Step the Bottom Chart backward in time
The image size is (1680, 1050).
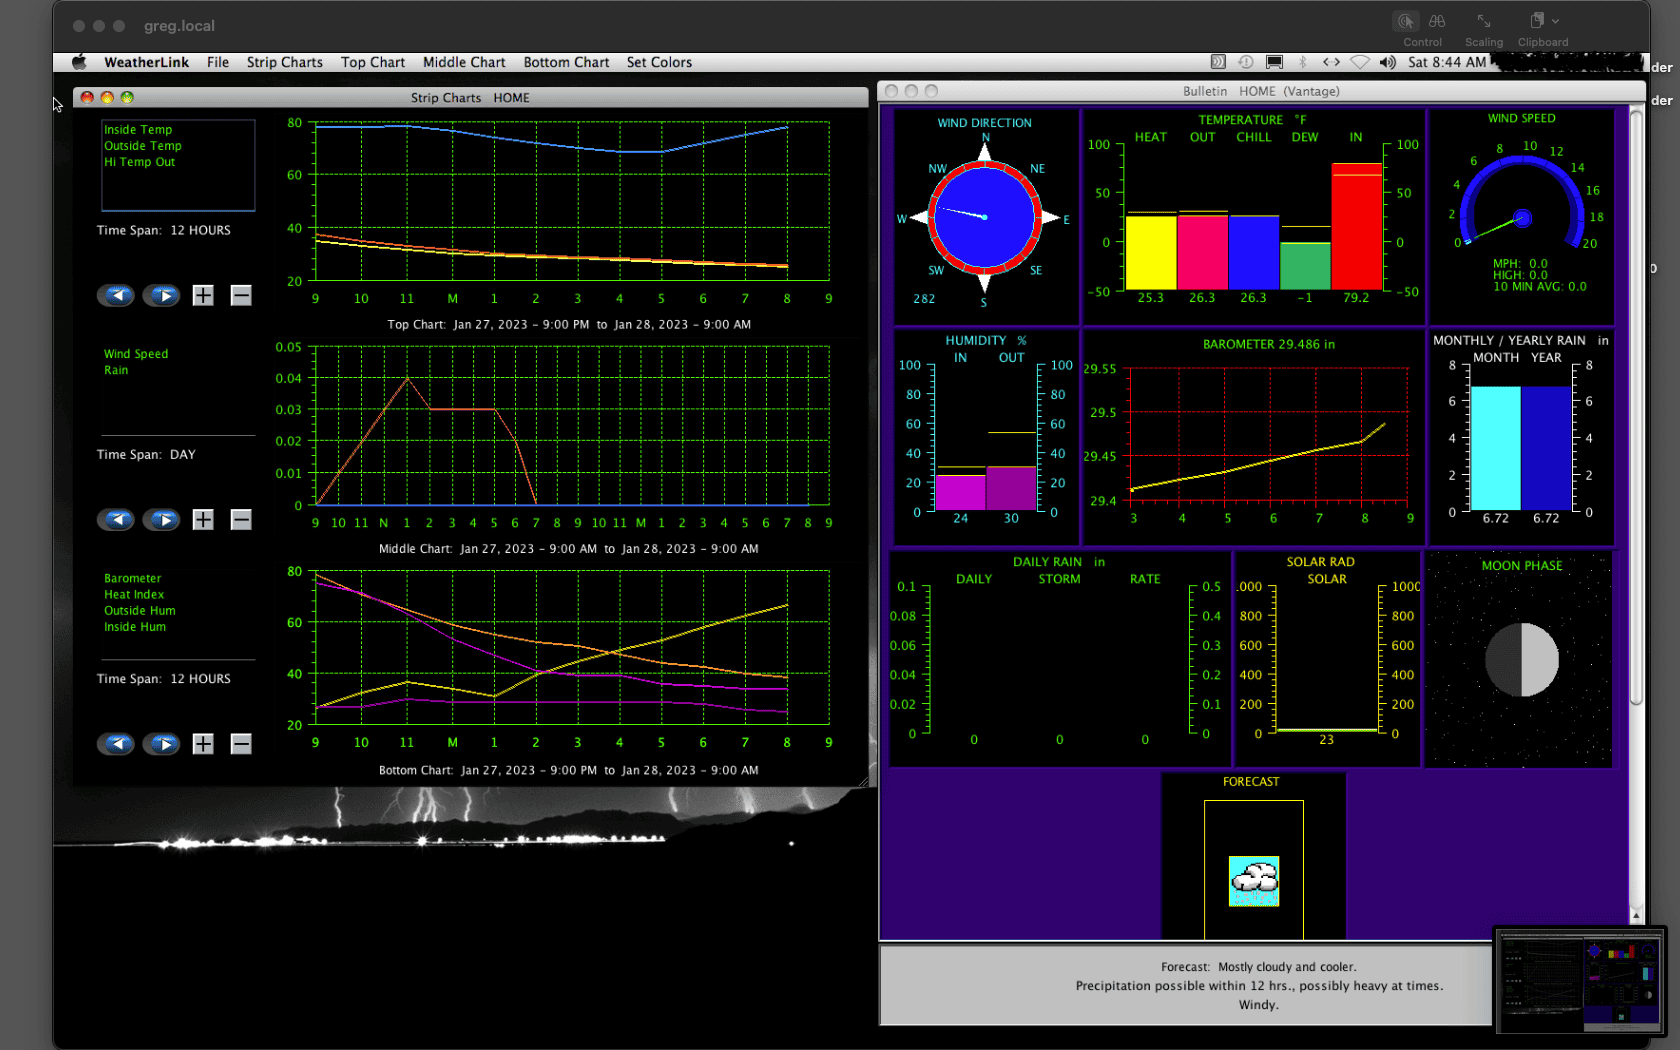(x=116, y=744)
